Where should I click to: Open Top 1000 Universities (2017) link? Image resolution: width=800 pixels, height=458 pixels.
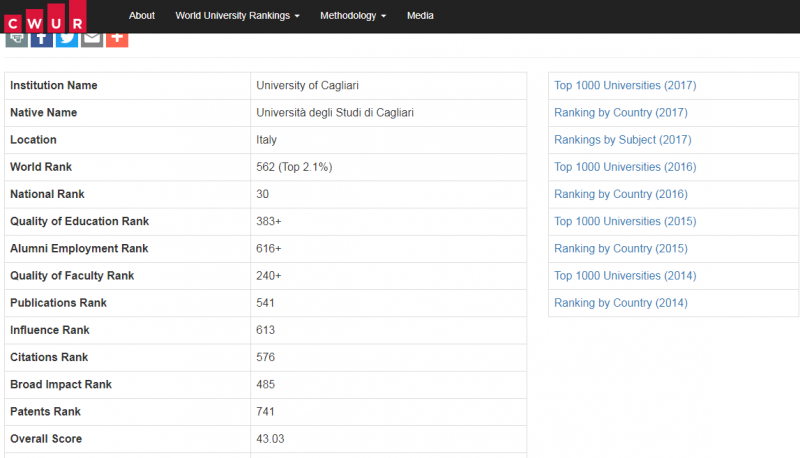point(625,86)
